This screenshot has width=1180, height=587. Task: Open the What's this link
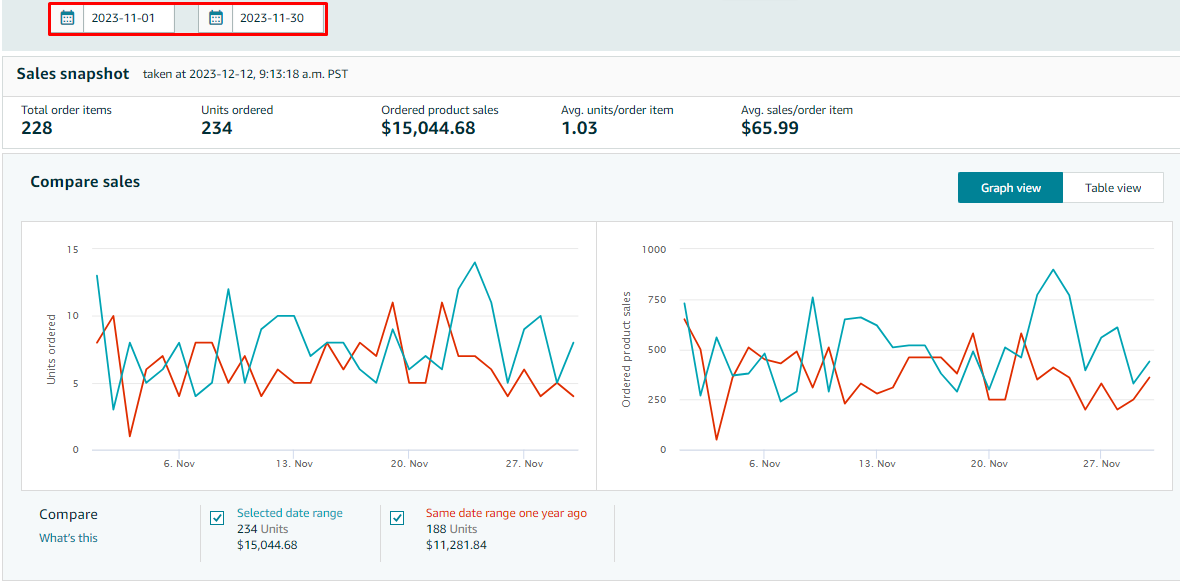[x=68, y=538]
